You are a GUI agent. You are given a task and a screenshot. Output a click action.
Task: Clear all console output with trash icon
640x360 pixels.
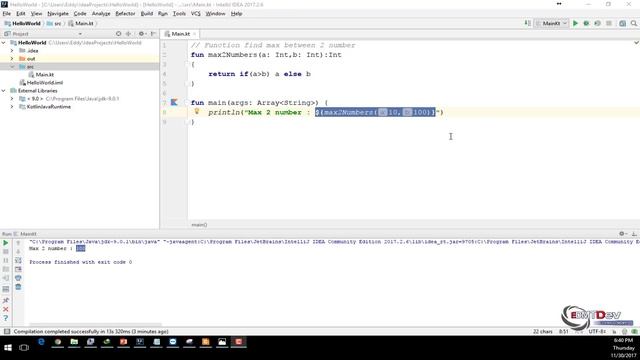pyautogui.click(x=18, y=287)
